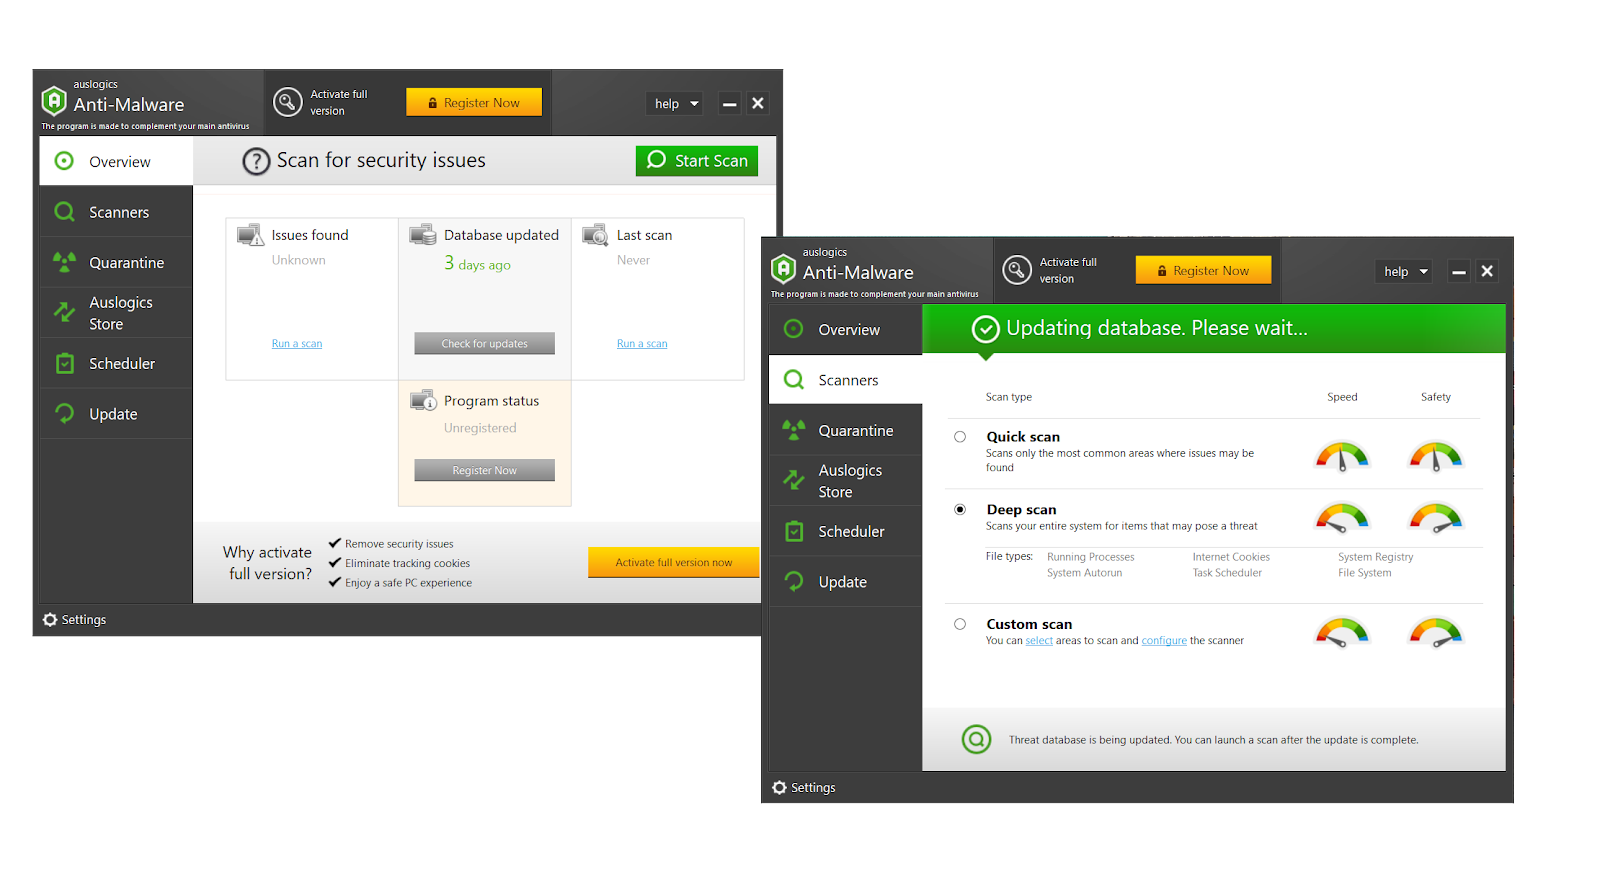Image resolution: width=1600 pixels, height=887 pixels.
Task: Select the Deep scan radio button
Action: (960, 510)
